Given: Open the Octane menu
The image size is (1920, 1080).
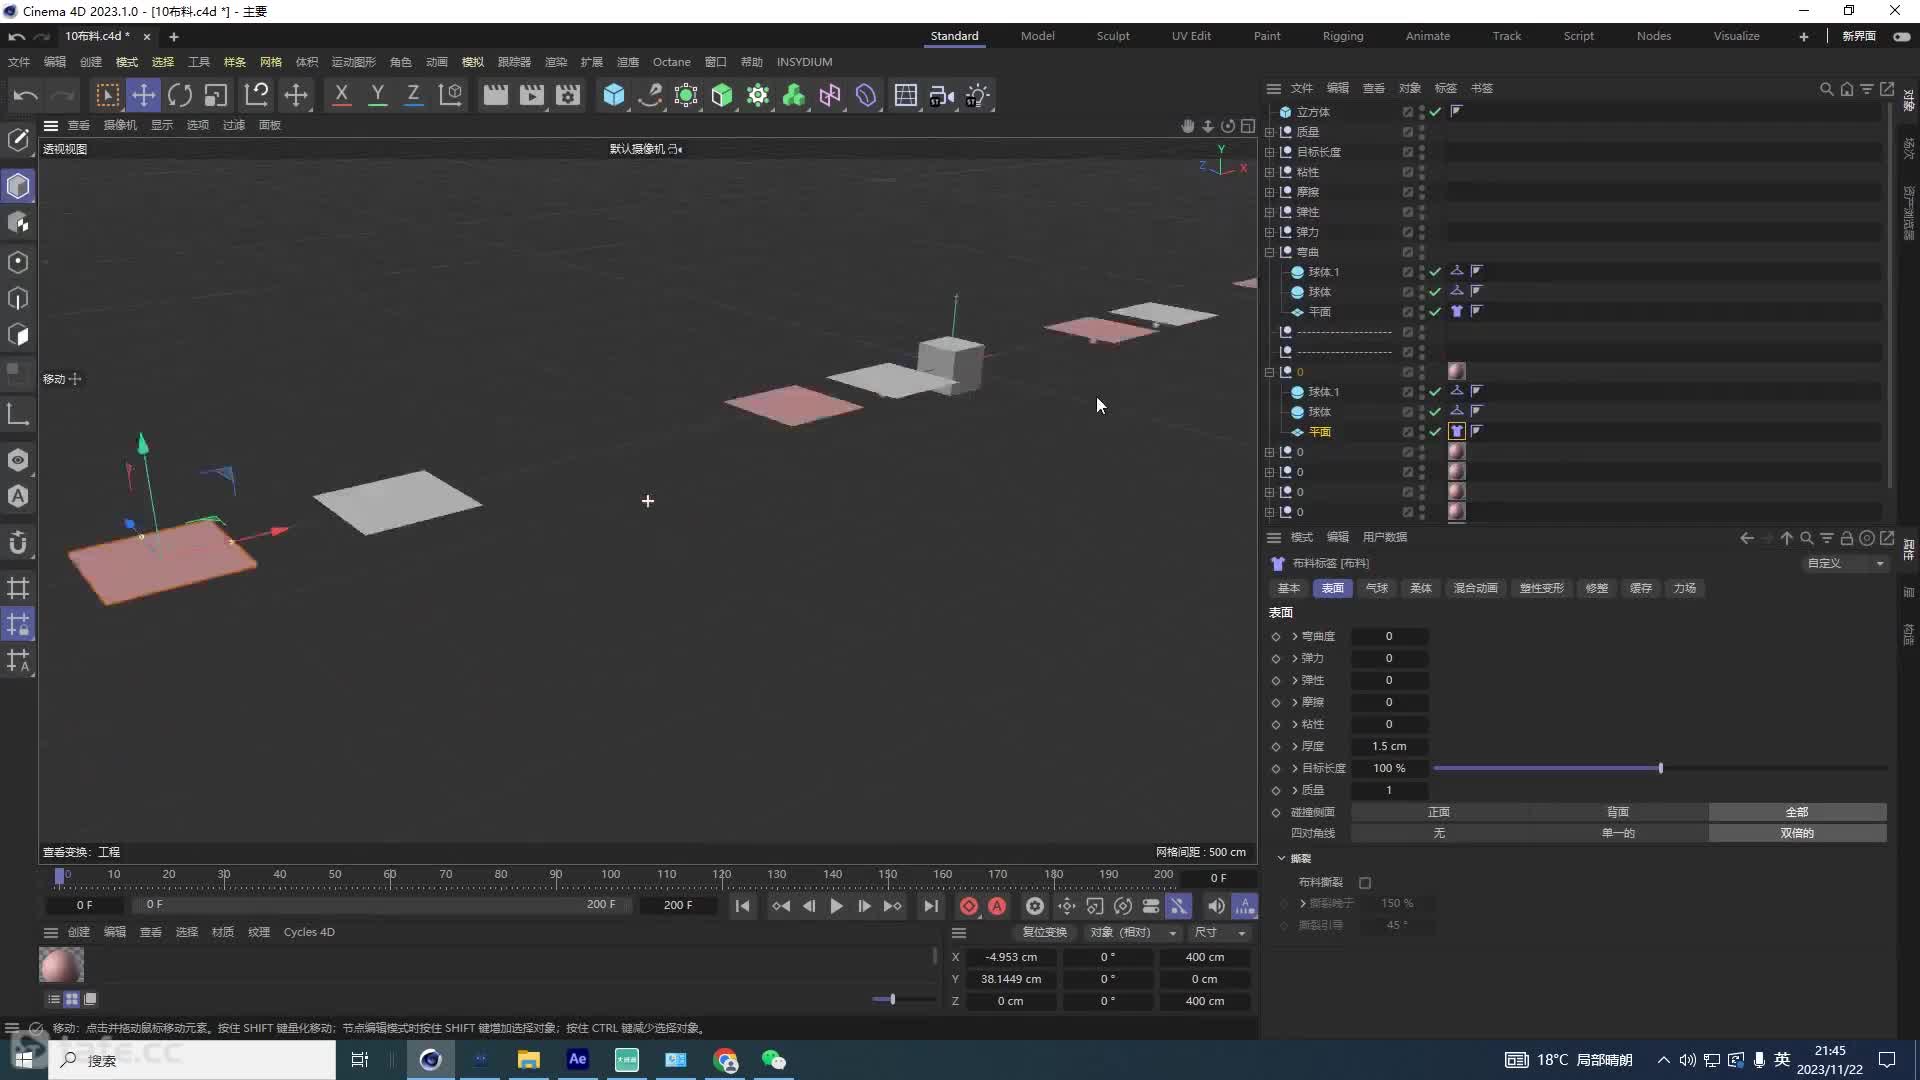Looking at the screenshot, I should click(671, 62).
